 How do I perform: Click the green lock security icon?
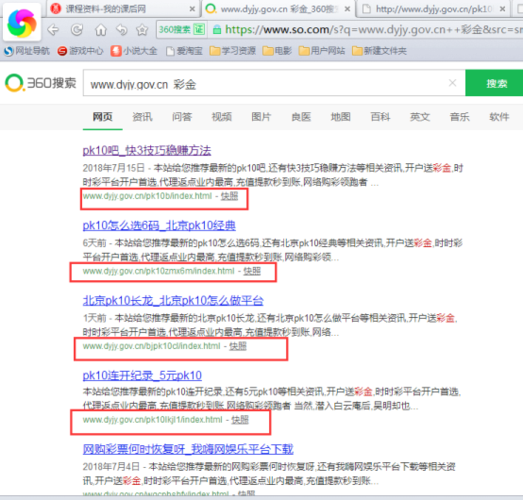(x=217, y=30)
